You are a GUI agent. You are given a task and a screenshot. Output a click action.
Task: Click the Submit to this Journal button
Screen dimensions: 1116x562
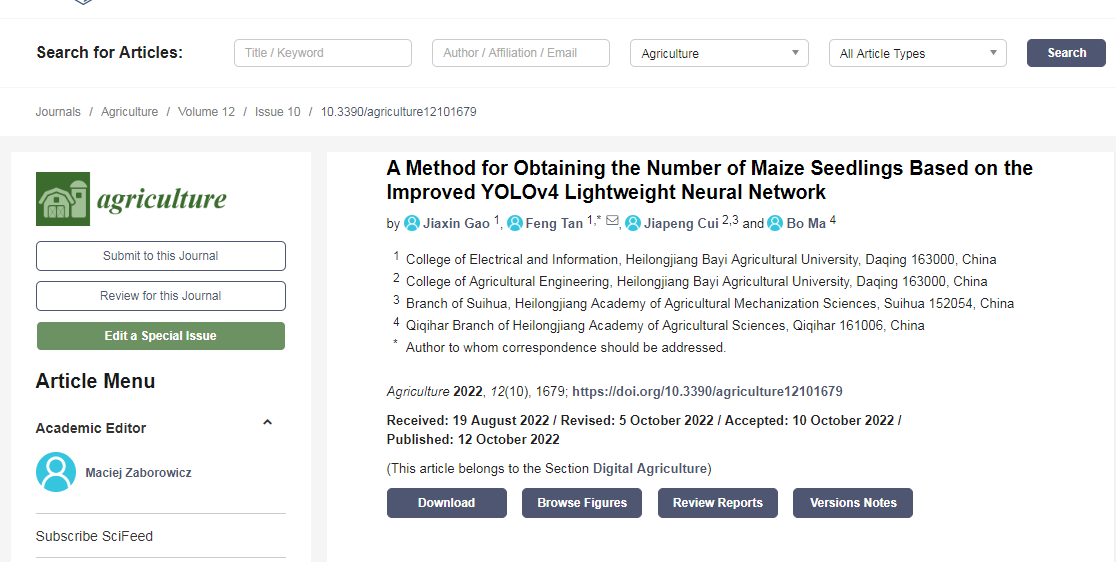pos(160,256)
